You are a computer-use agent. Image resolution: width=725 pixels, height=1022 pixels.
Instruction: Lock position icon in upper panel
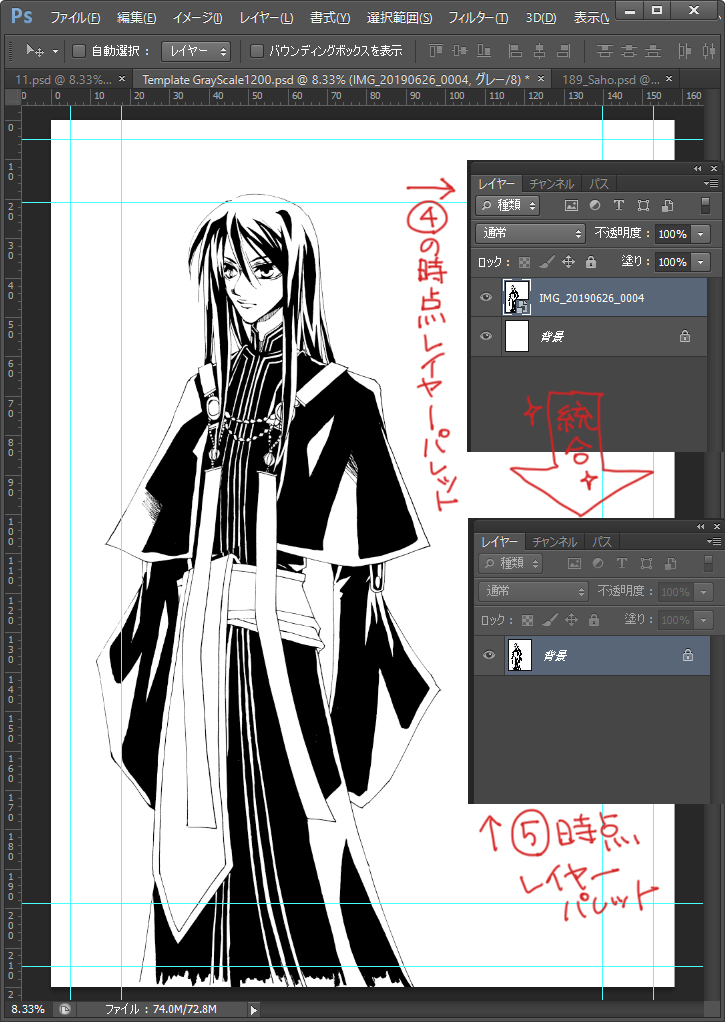[x=569, y=261]
